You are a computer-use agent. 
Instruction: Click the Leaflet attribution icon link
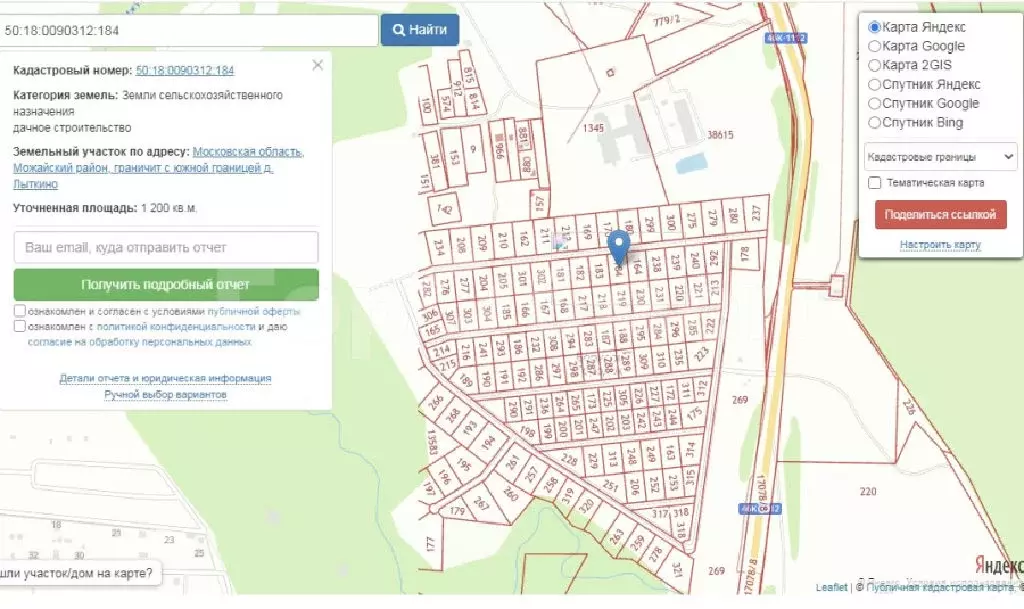pos(831,588)
